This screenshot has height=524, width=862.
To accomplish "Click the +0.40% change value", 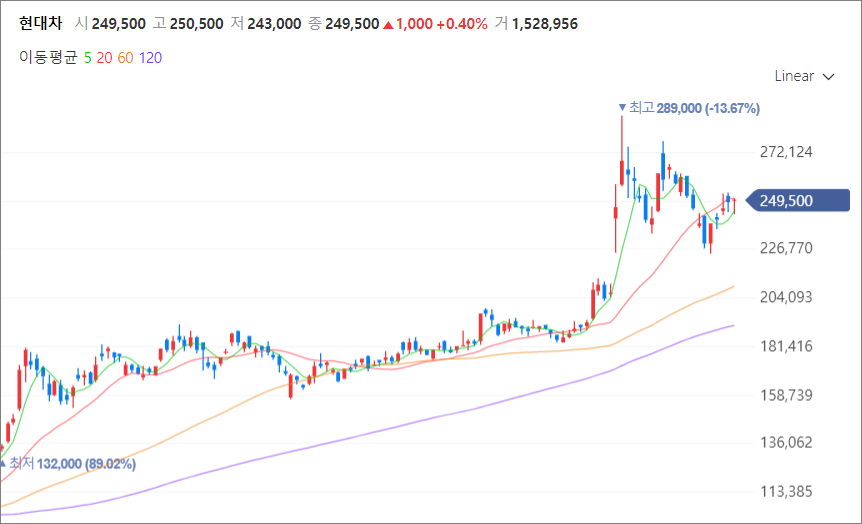I will 462,24.
